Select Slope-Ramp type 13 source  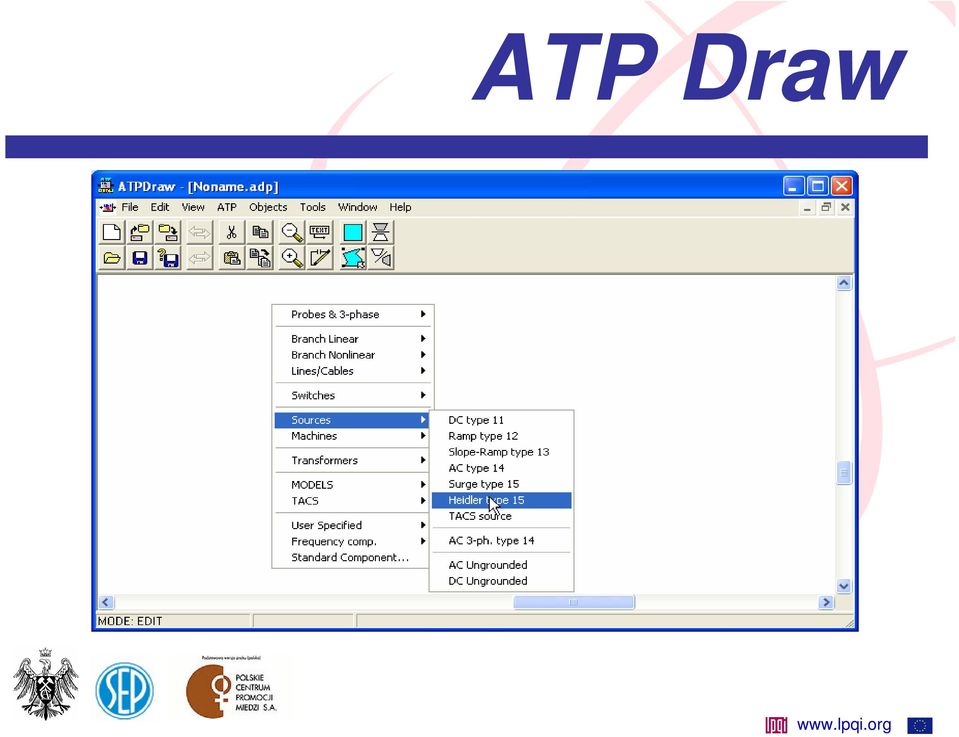502,452
